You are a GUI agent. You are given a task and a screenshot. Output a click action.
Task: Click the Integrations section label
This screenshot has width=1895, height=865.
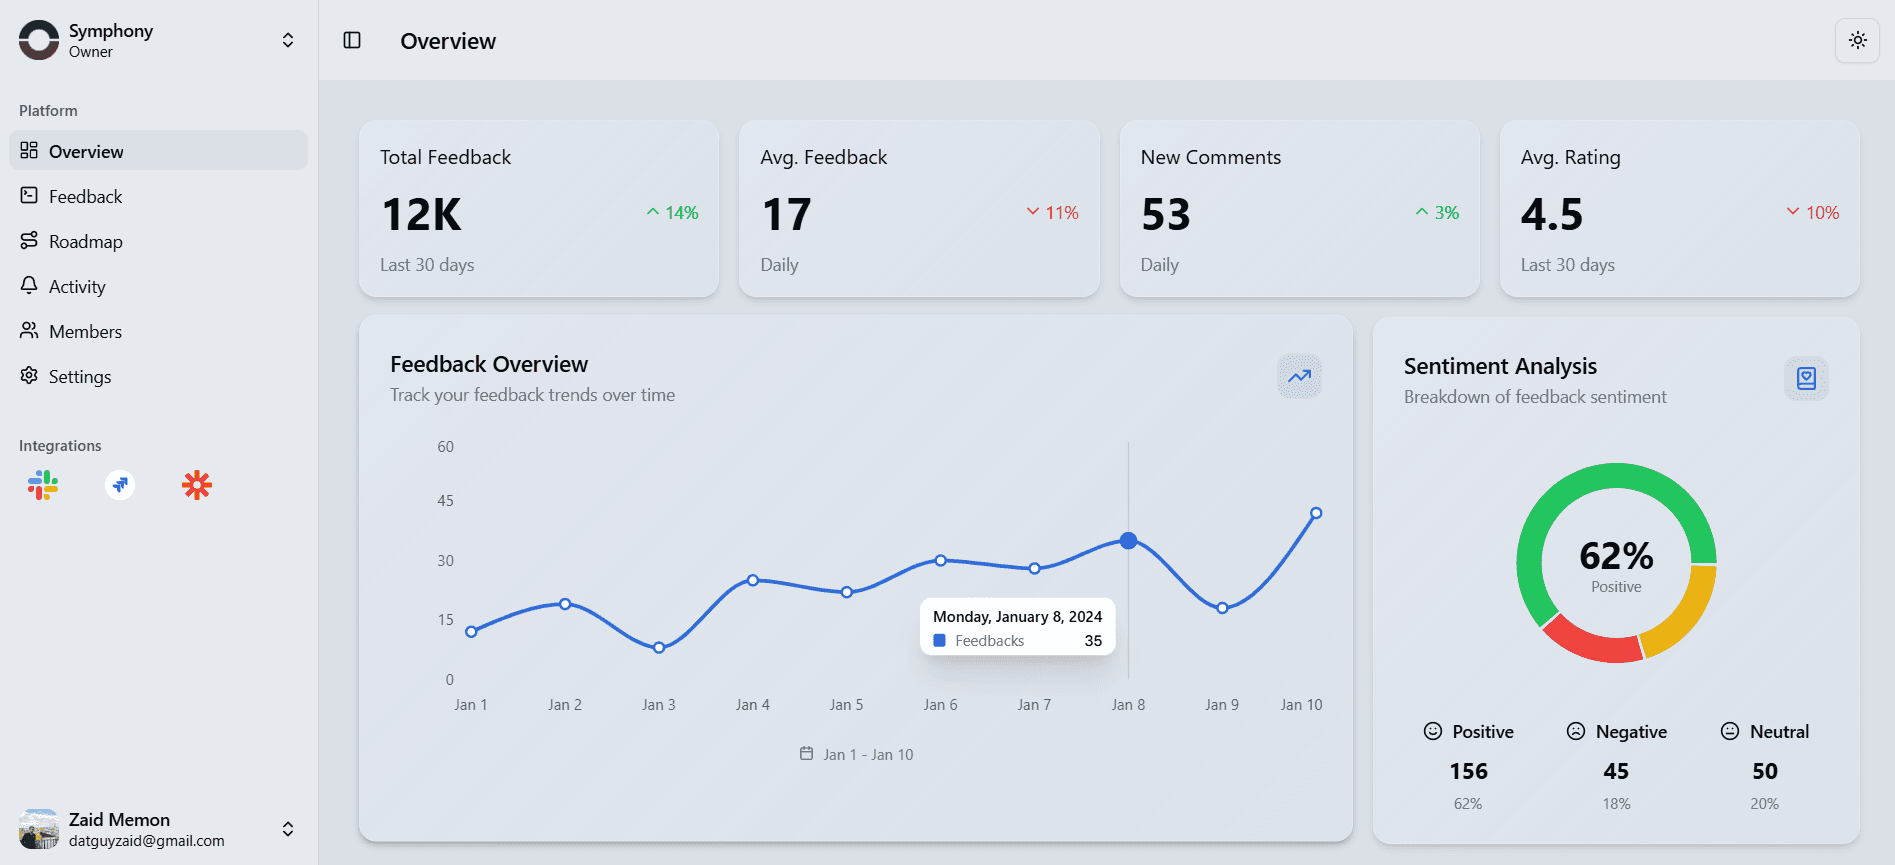60,446
